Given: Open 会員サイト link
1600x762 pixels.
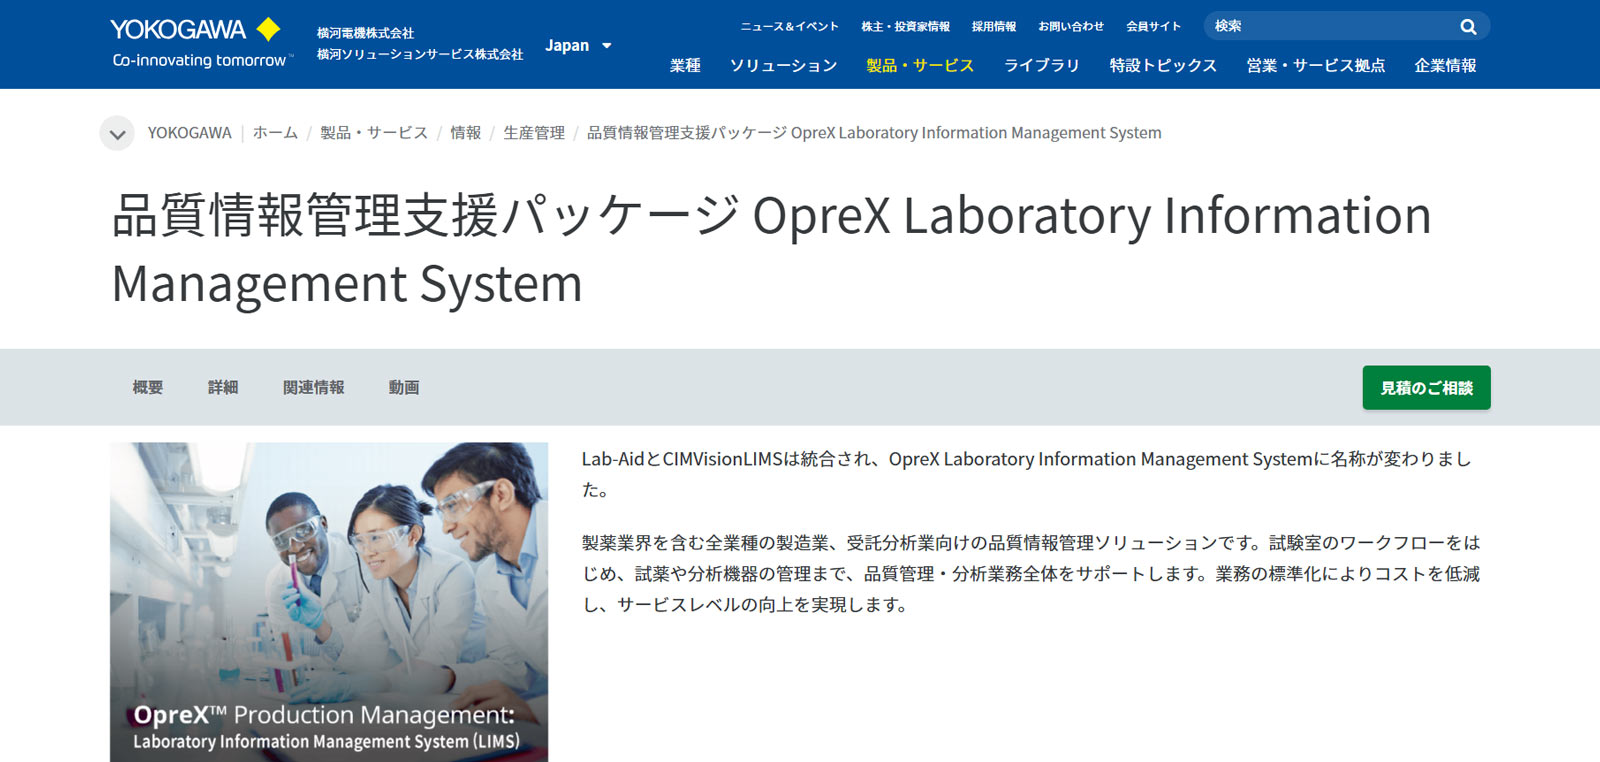Looking at the screenshot, I should tap(1153, 27).
